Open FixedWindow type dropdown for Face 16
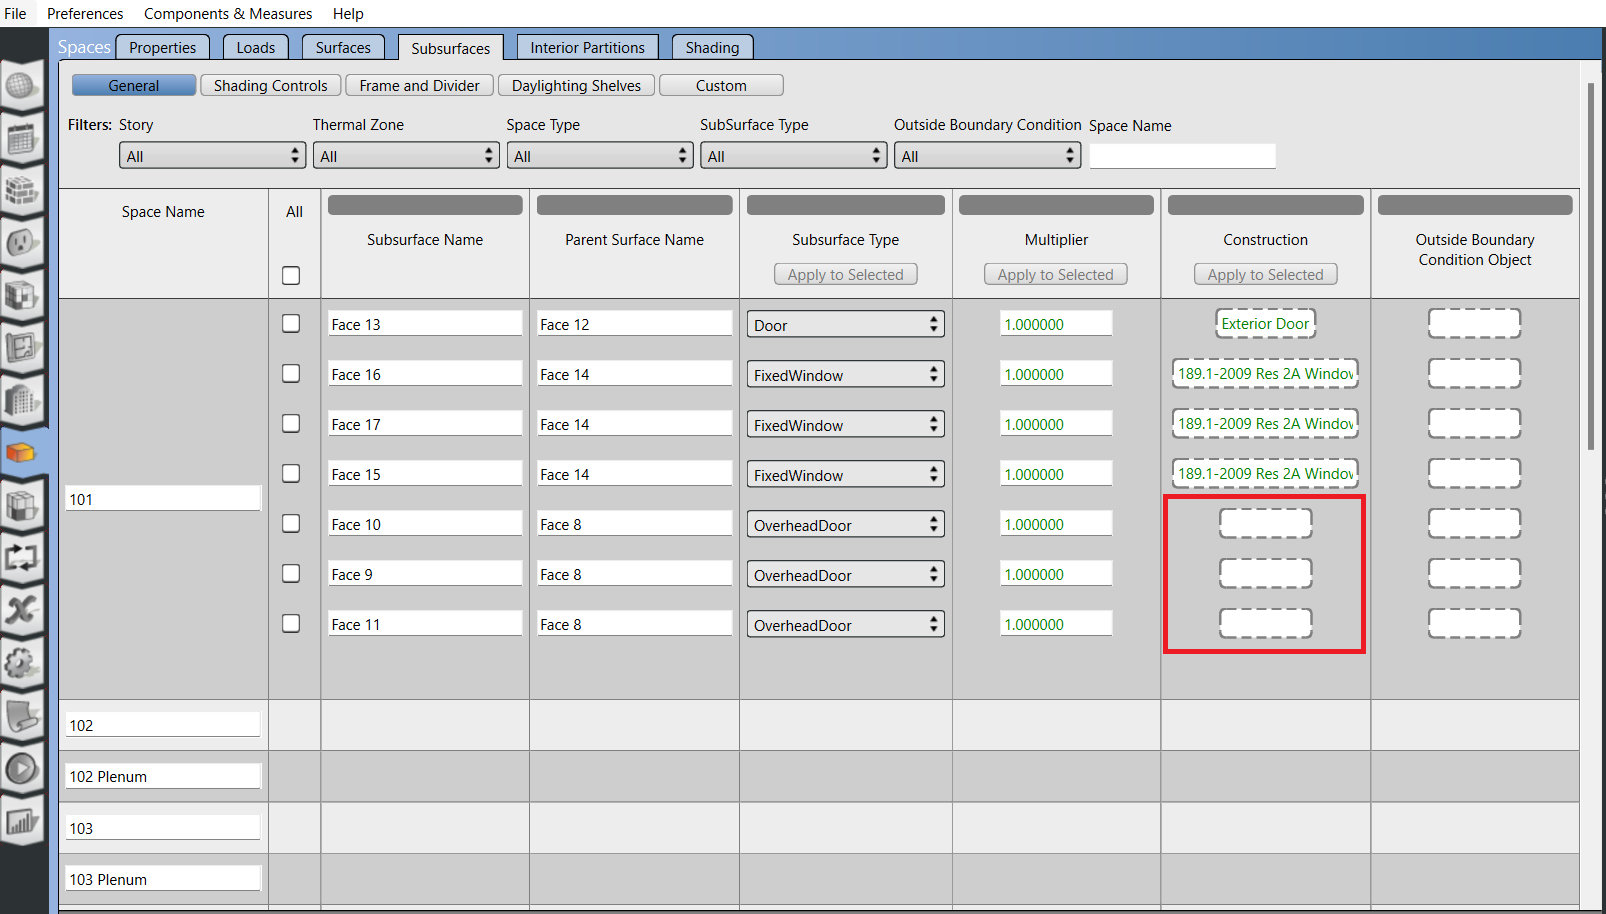The width and height of the screenshot is (1606, 914). point(846,375)
